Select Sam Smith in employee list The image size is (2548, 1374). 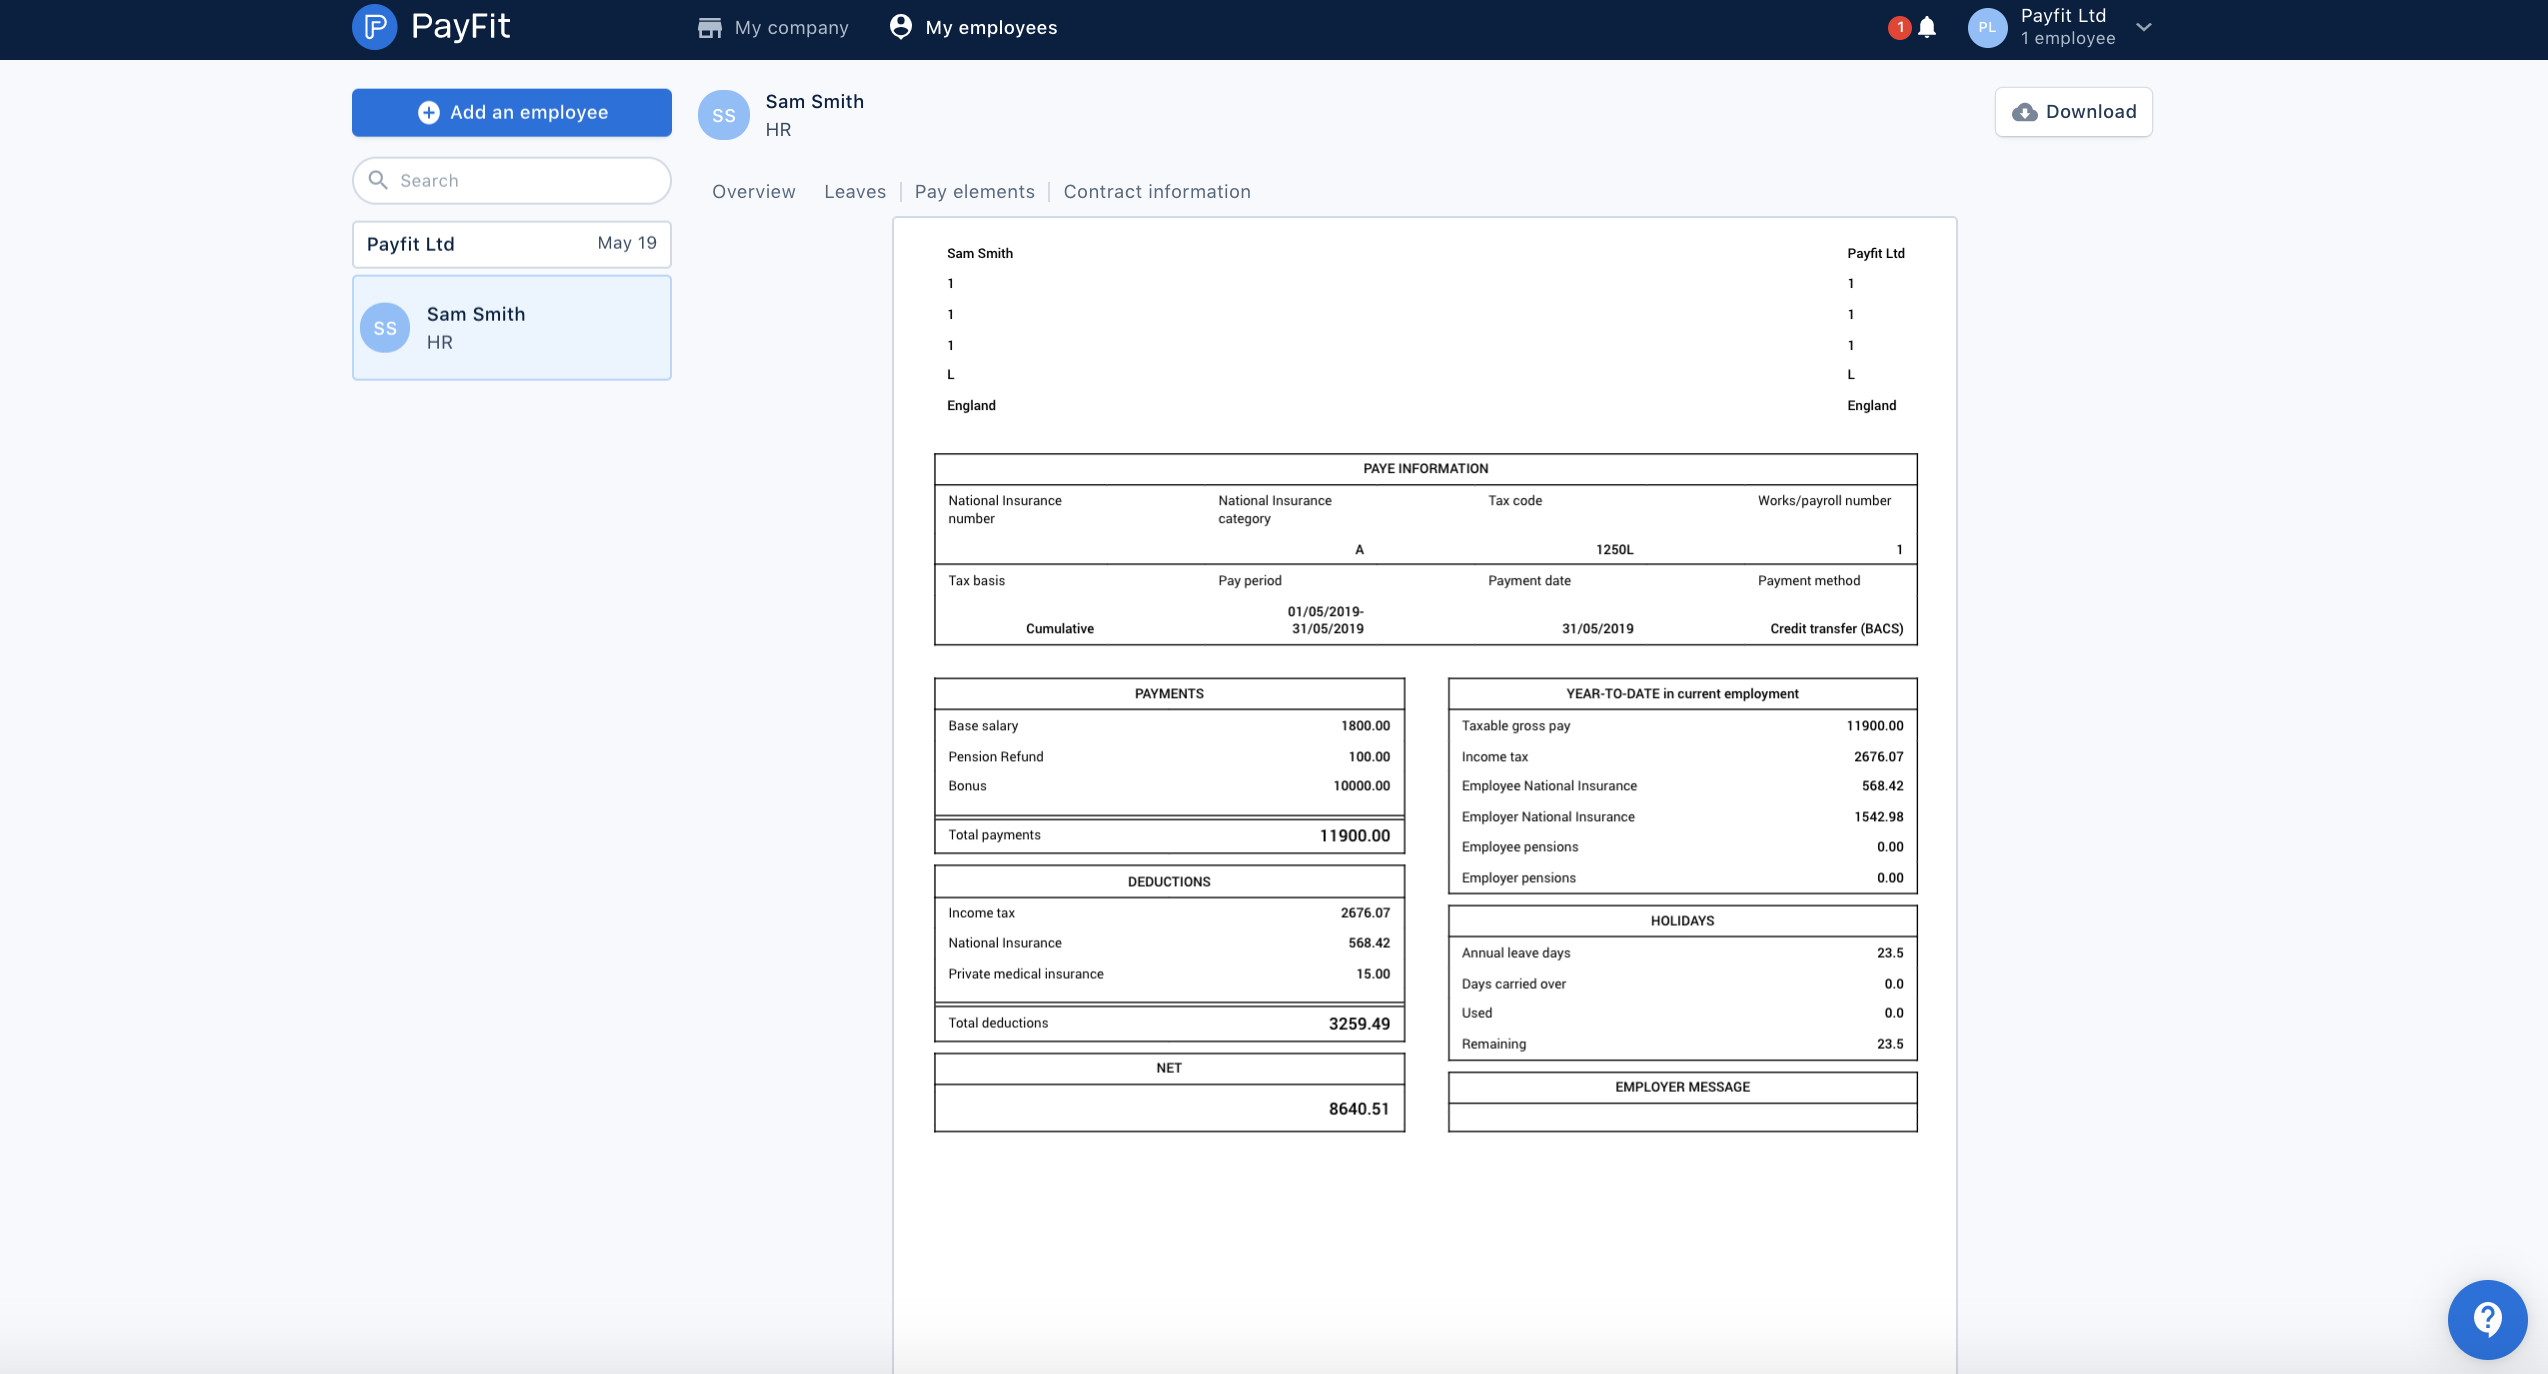512,328
